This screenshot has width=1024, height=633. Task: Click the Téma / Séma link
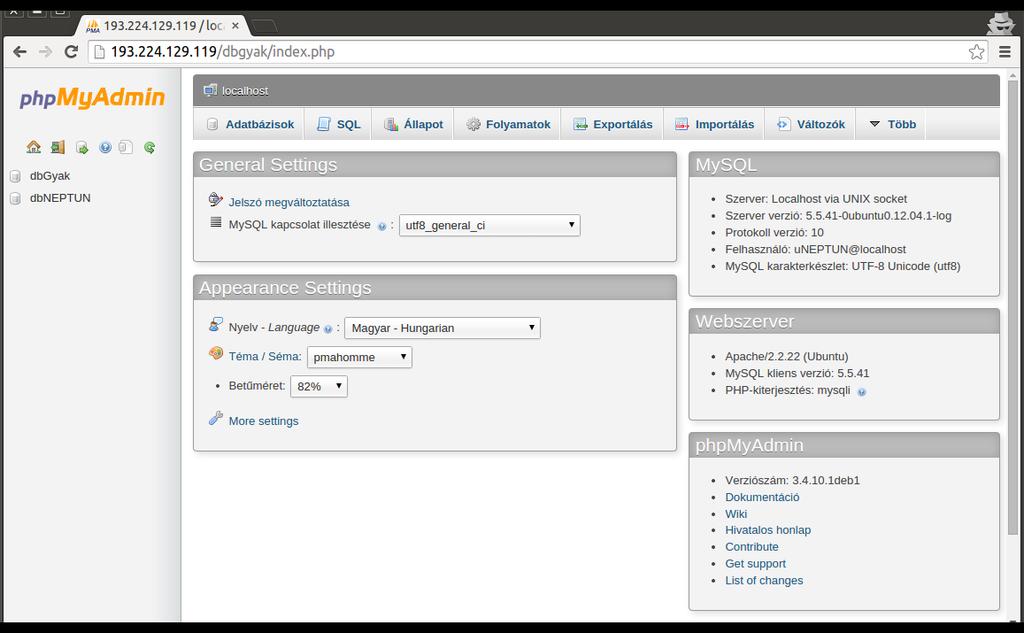pos(264,356)
